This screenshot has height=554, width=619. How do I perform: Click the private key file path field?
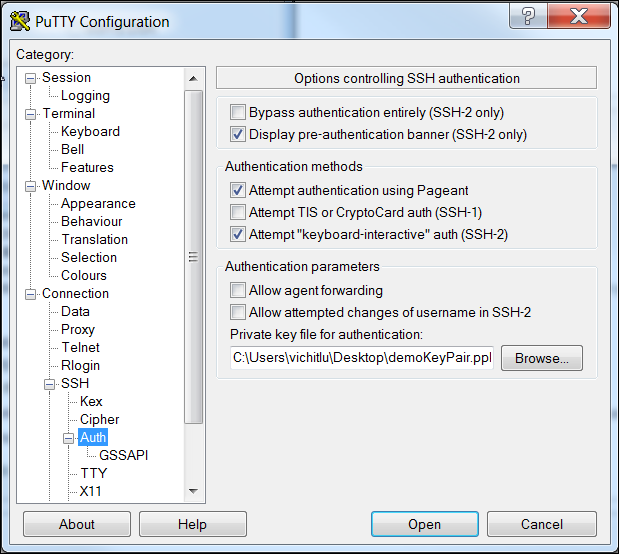(362, 358)
